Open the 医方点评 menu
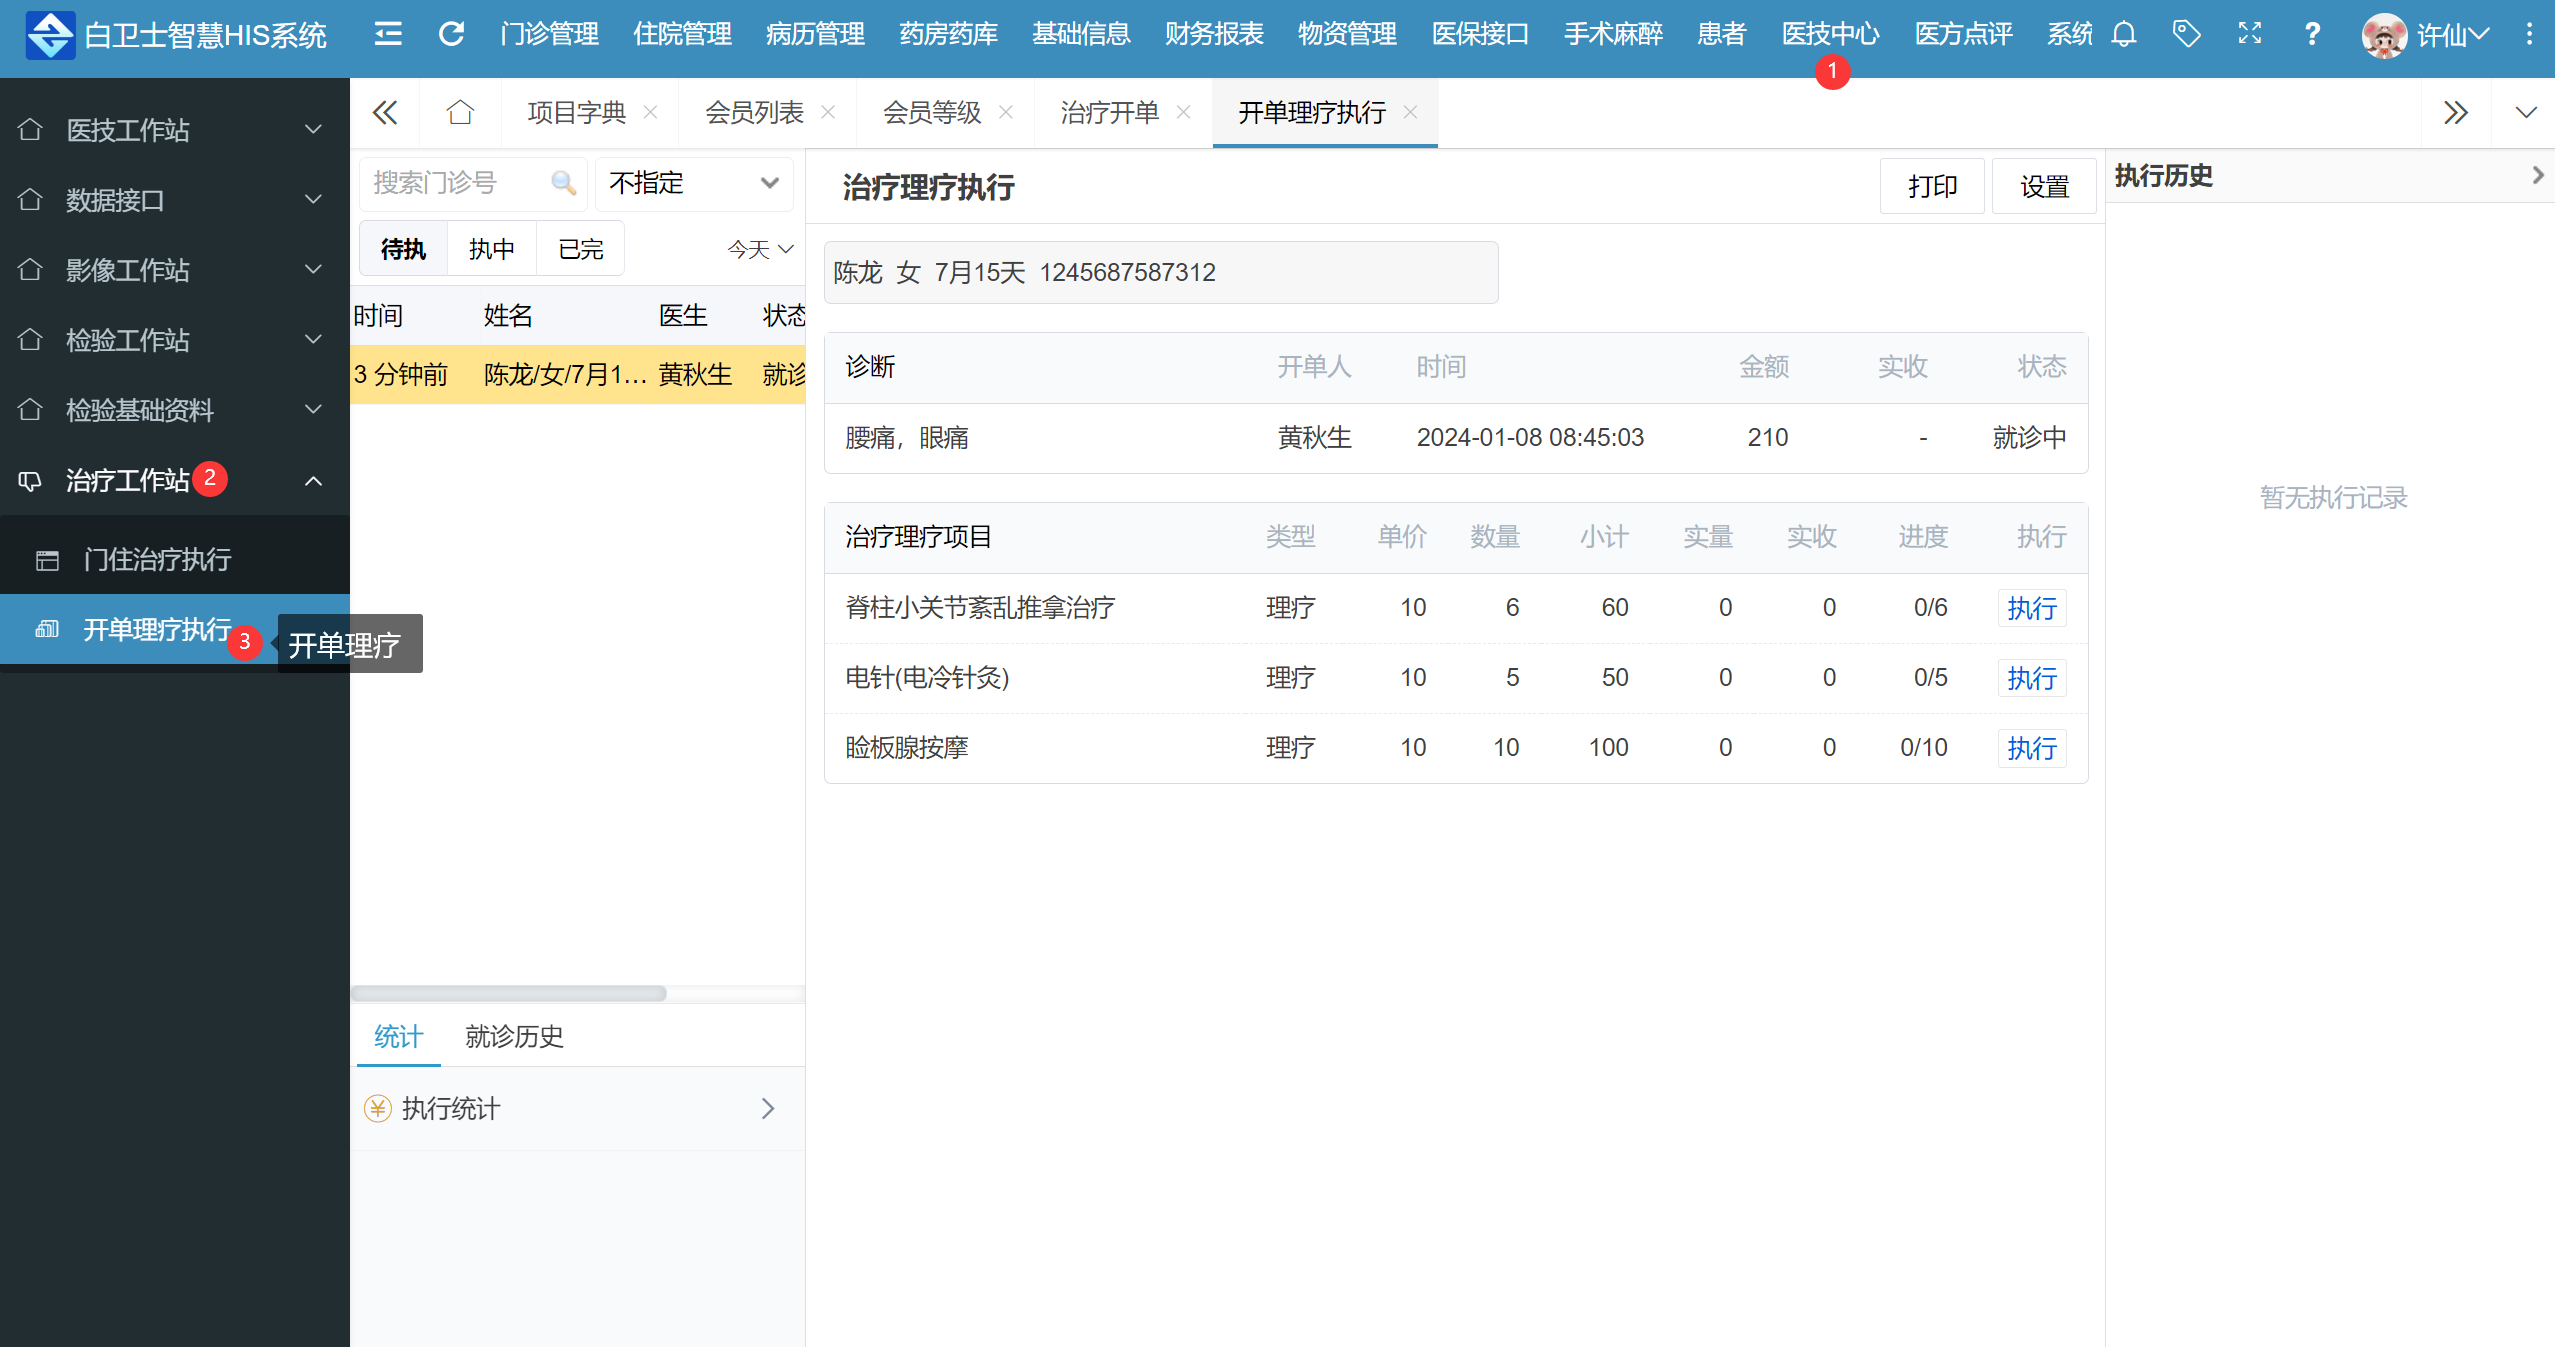2555x1347 pixels. (1963, 34)
